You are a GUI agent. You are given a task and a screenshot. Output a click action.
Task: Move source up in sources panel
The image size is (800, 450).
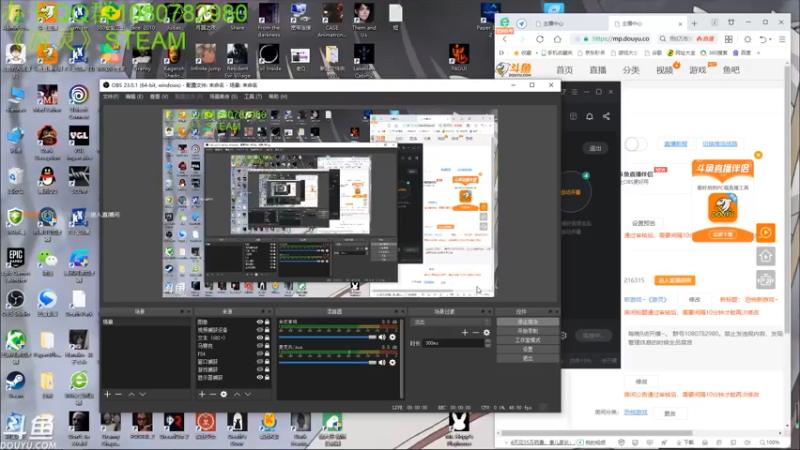point(237,394)
